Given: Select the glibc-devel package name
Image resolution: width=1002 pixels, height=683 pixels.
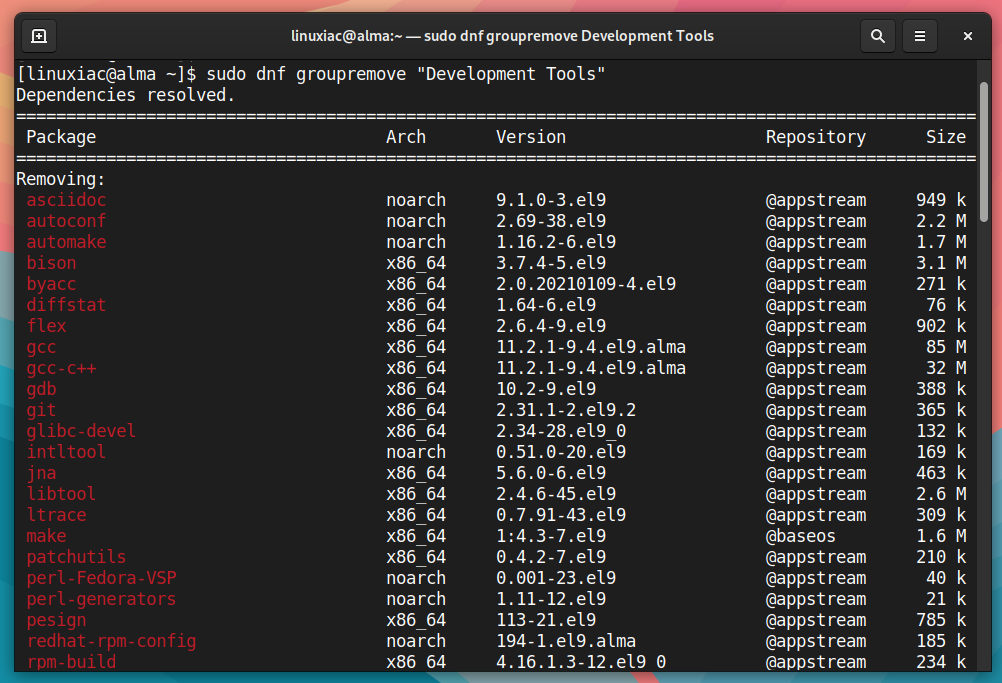Looking at the screenshot, I should click(81, 431).
